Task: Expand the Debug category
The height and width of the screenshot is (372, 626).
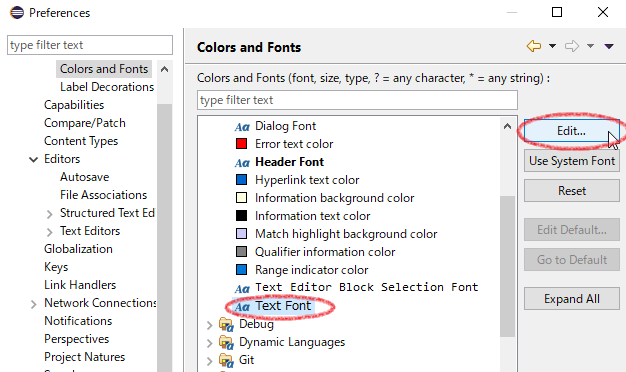Action: (210, 325)
